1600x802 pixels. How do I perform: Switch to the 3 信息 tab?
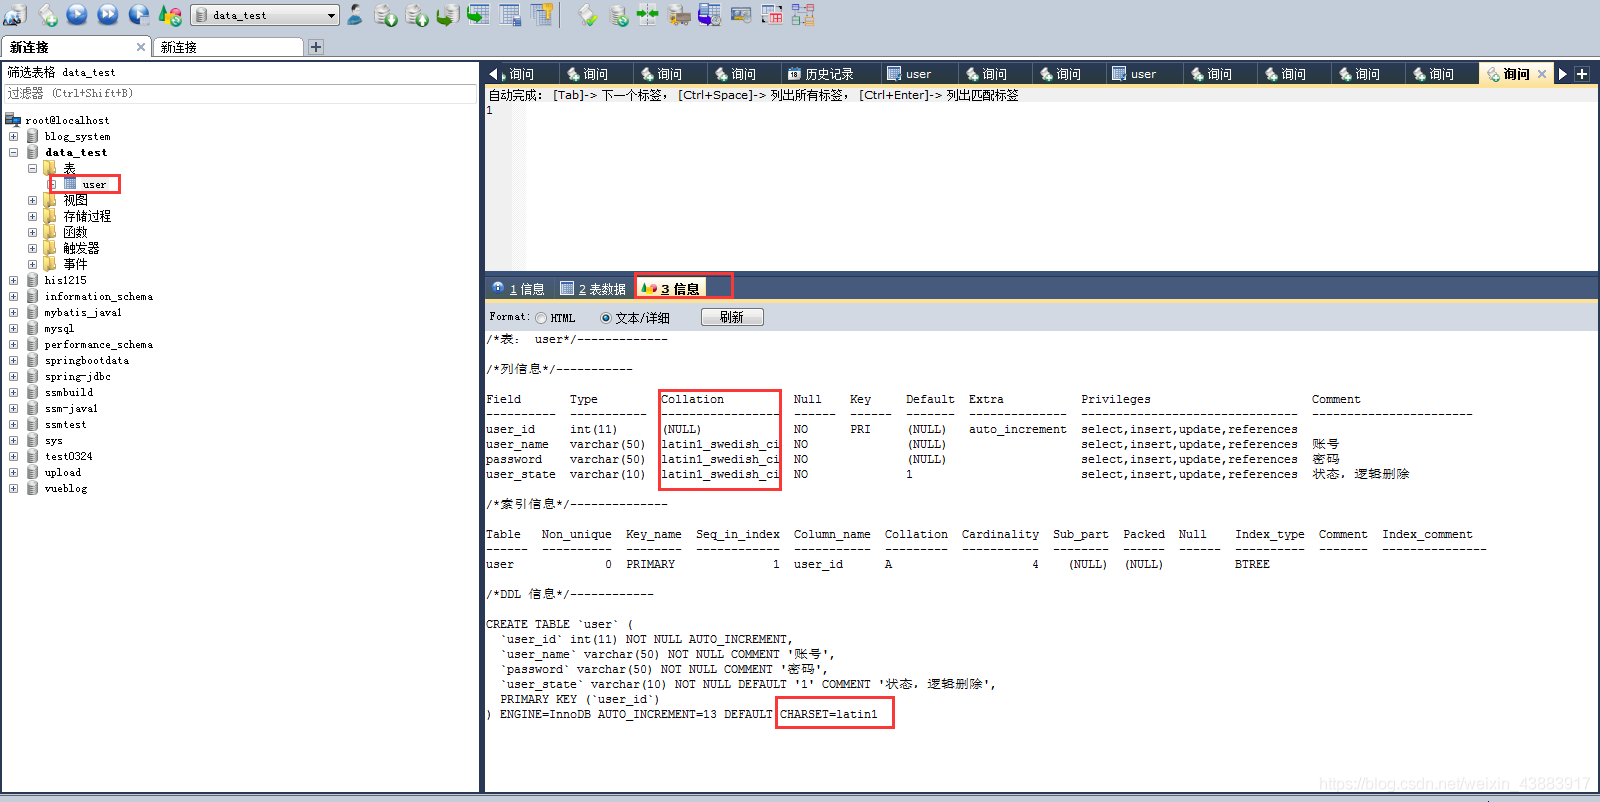point(671,288)
